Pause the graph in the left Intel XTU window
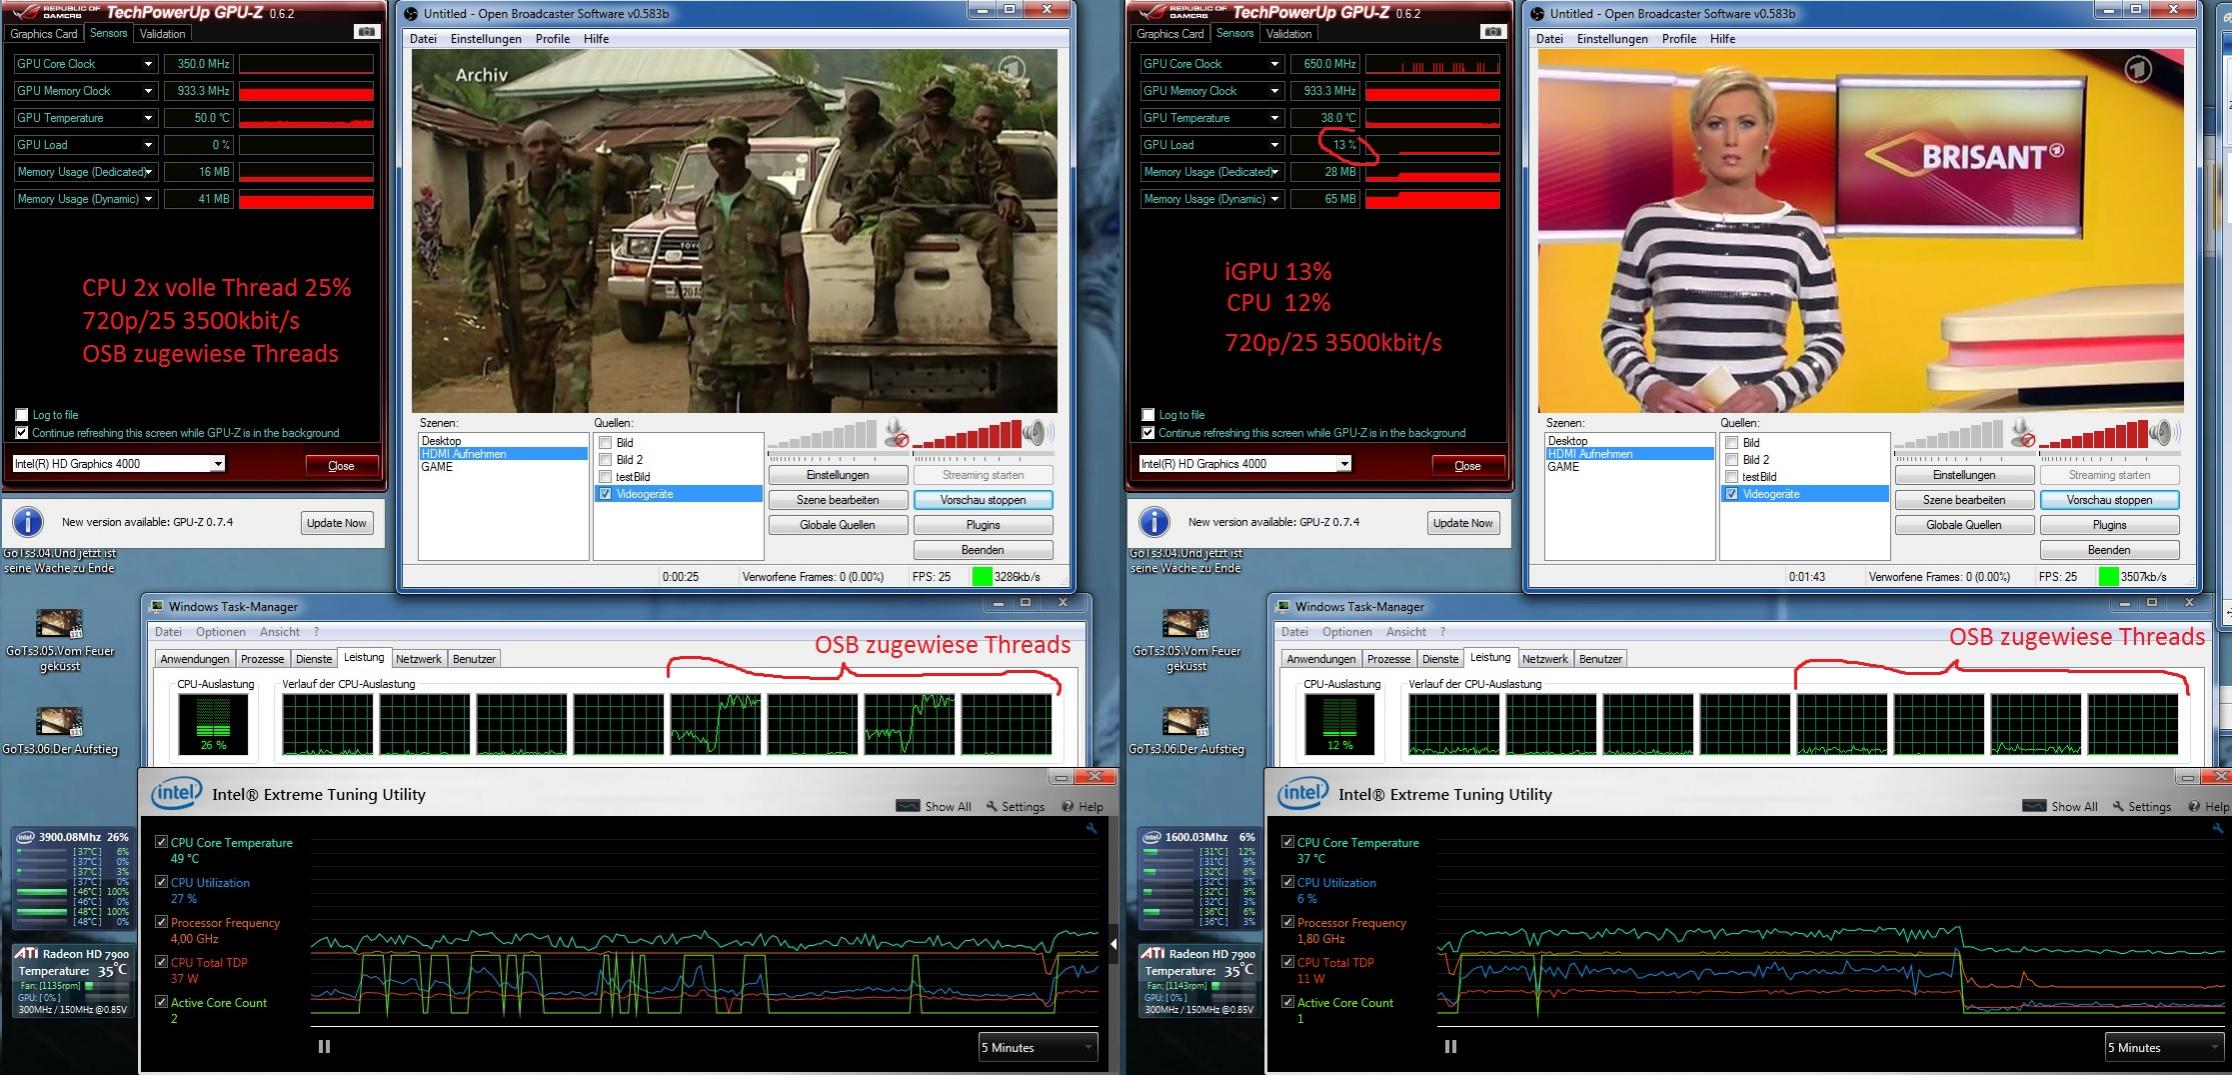Screen dimensions: 2232x1075 pos(324,1046)
